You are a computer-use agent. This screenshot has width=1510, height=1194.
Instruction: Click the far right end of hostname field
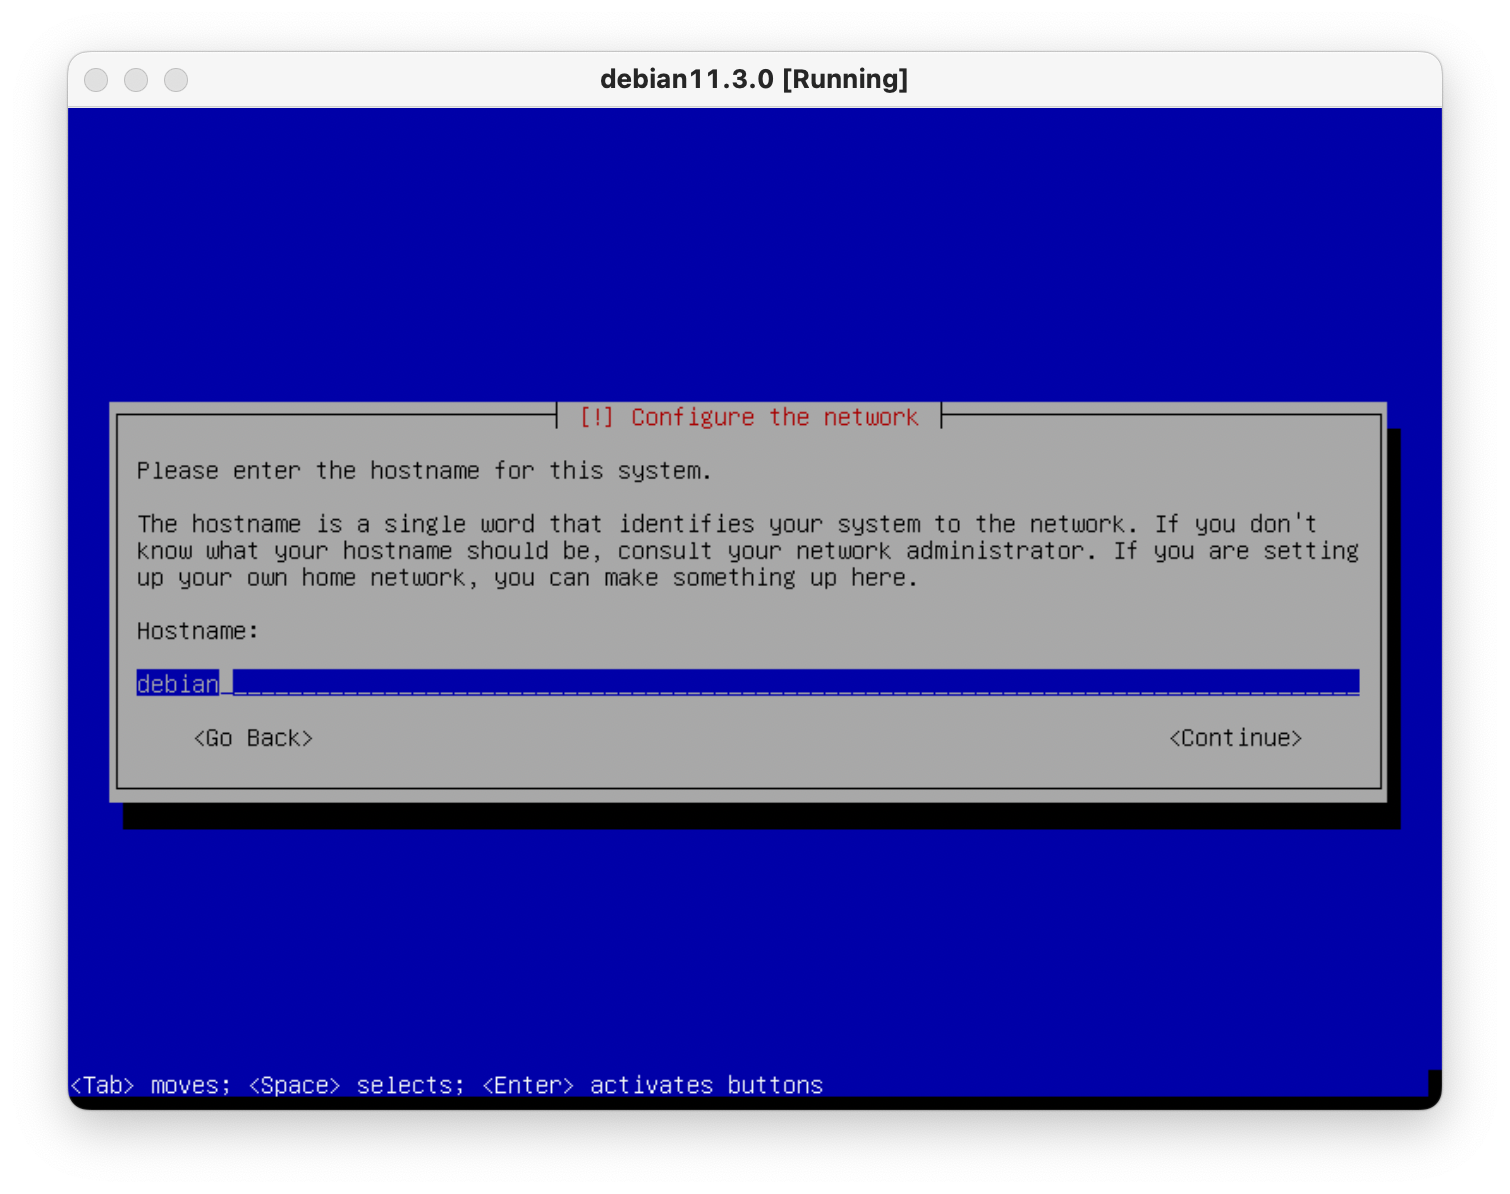[1350, 683]
